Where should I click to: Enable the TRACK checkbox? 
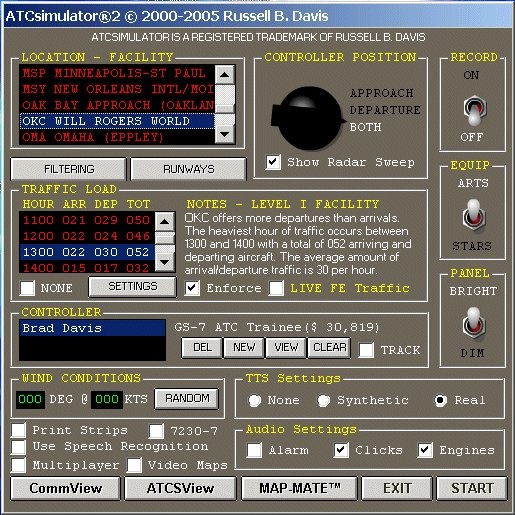(x=366, y=350)
